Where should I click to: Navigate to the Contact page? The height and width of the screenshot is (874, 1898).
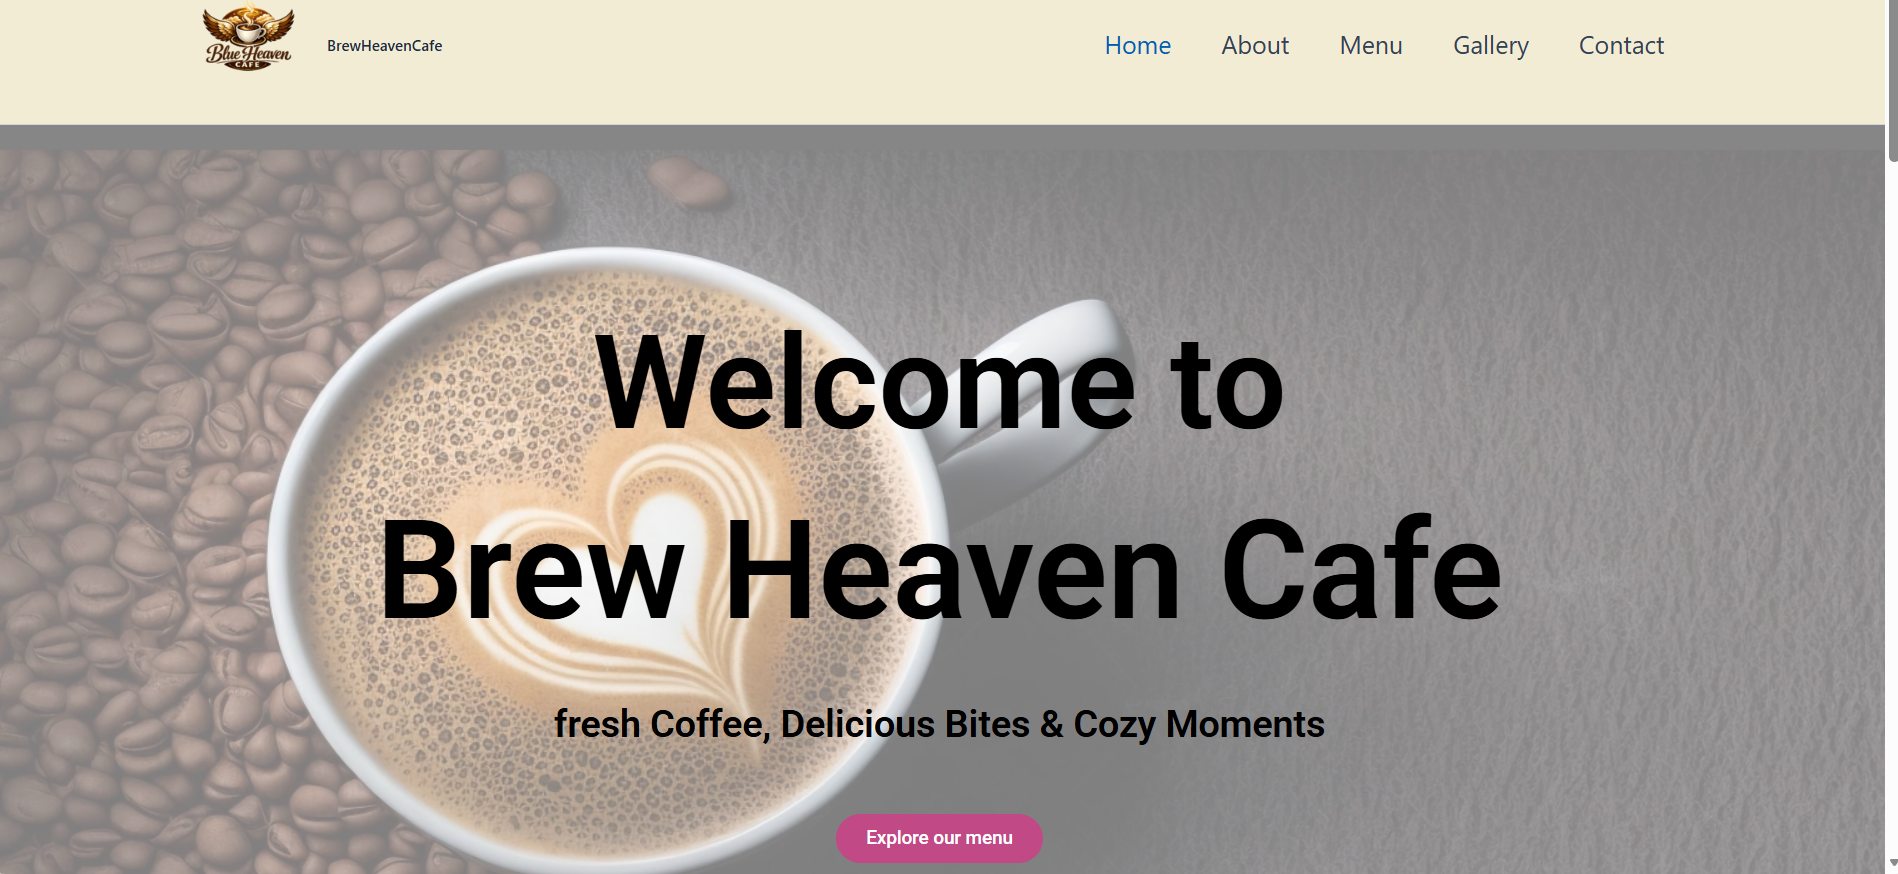(1621, 46)
